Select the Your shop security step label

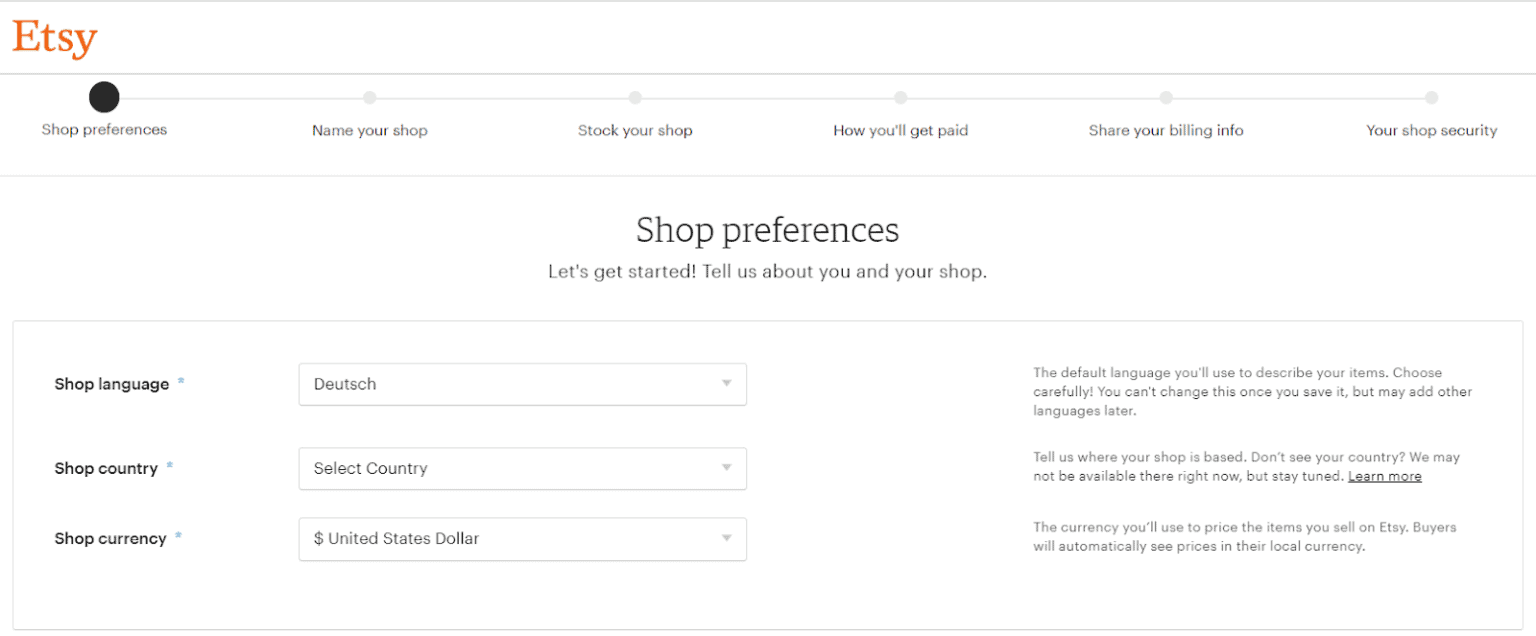click(1432, 130)
